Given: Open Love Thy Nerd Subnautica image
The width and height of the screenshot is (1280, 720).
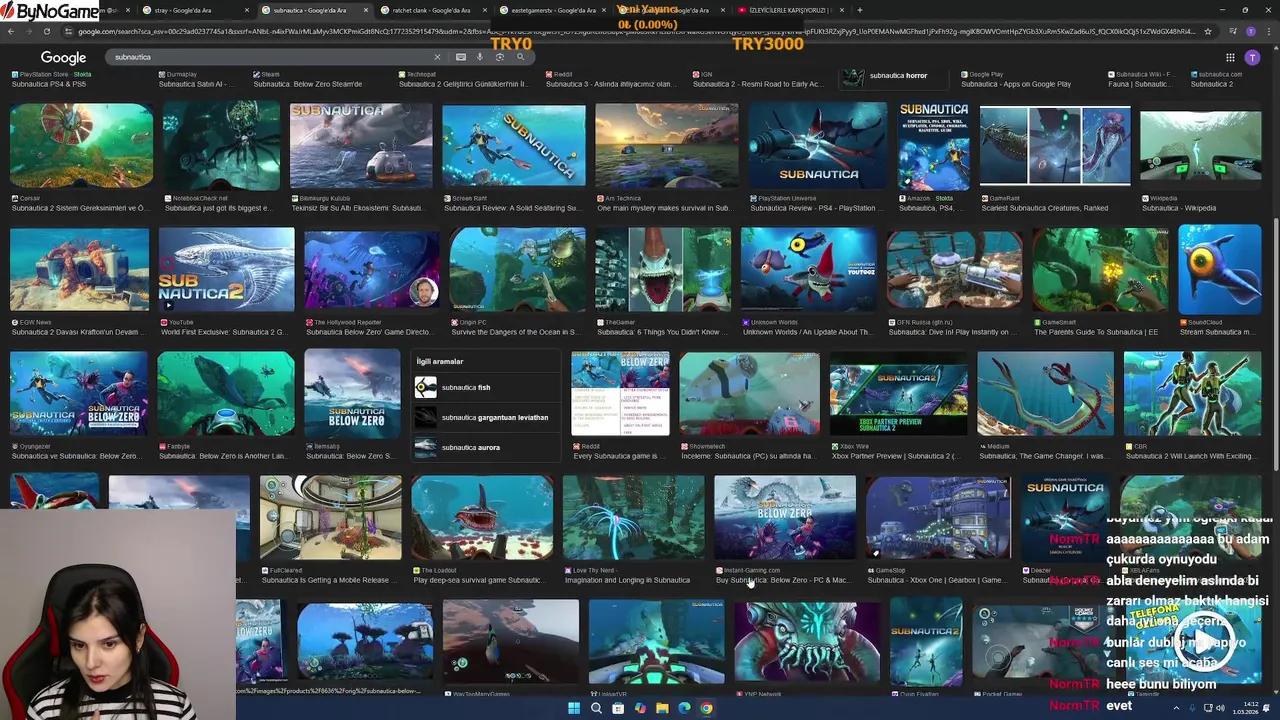Looking at the screenshot, I should click(633, 517).
